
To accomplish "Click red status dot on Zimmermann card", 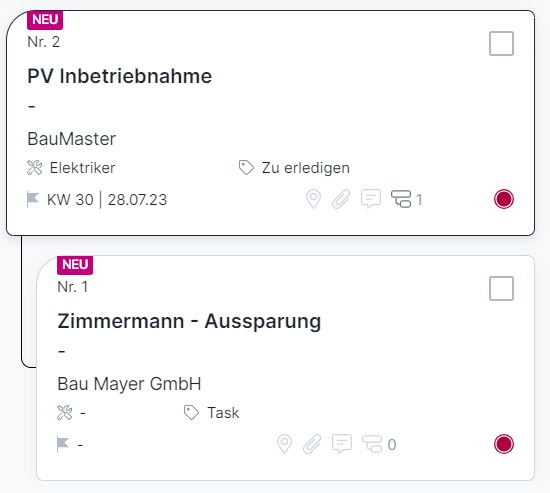I will (504, 444).
